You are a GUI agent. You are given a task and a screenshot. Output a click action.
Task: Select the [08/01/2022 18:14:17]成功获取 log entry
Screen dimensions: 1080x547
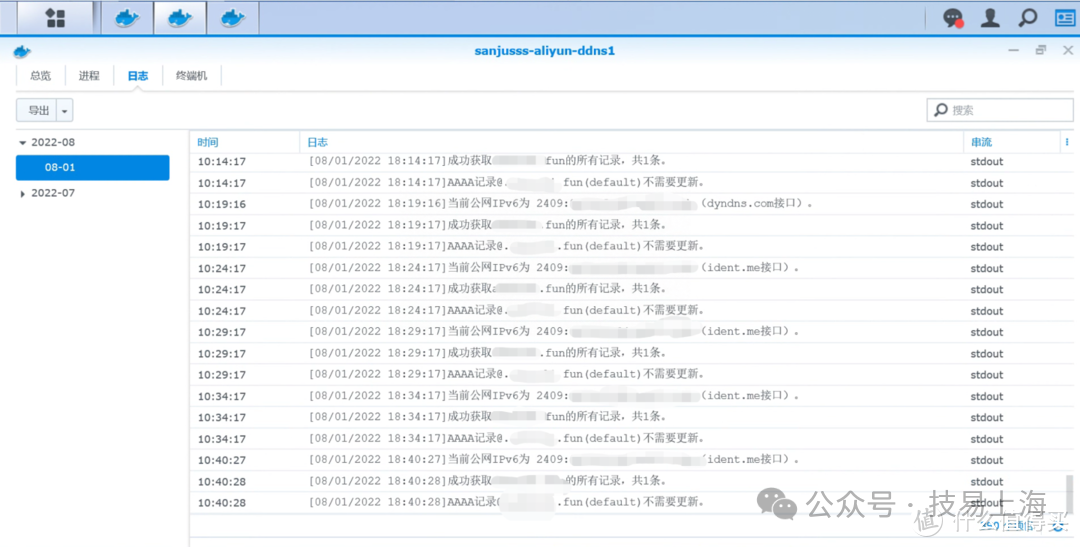pyautogui.click(x=488, y=161)
